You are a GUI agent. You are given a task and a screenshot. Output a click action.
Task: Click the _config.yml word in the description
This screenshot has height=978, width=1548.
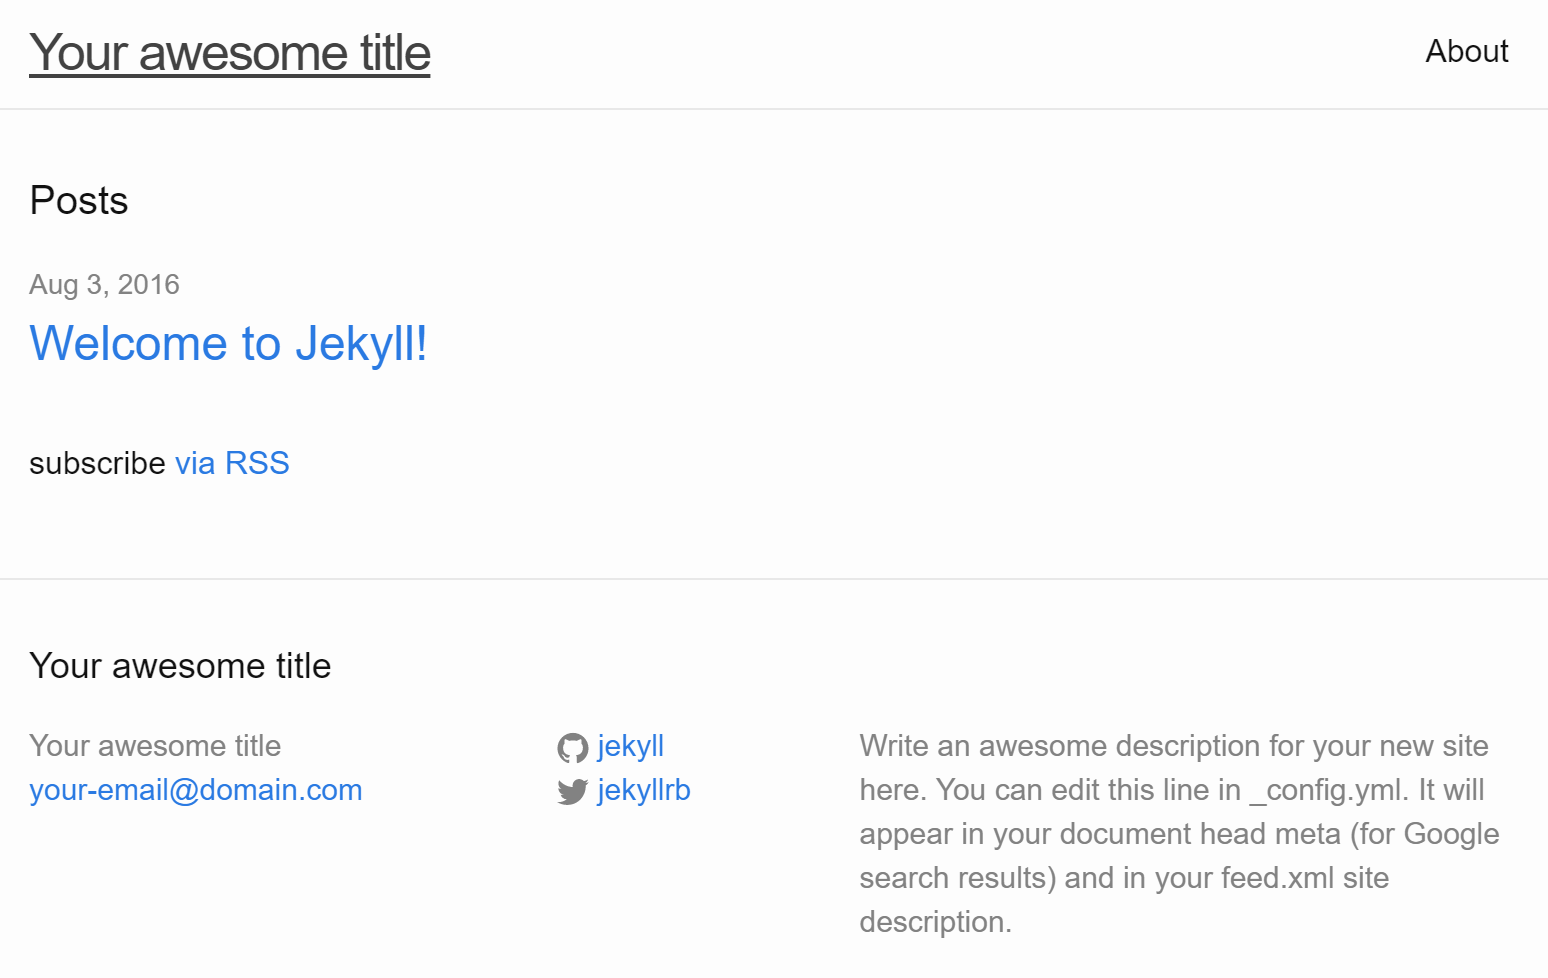coord(1329,790)
